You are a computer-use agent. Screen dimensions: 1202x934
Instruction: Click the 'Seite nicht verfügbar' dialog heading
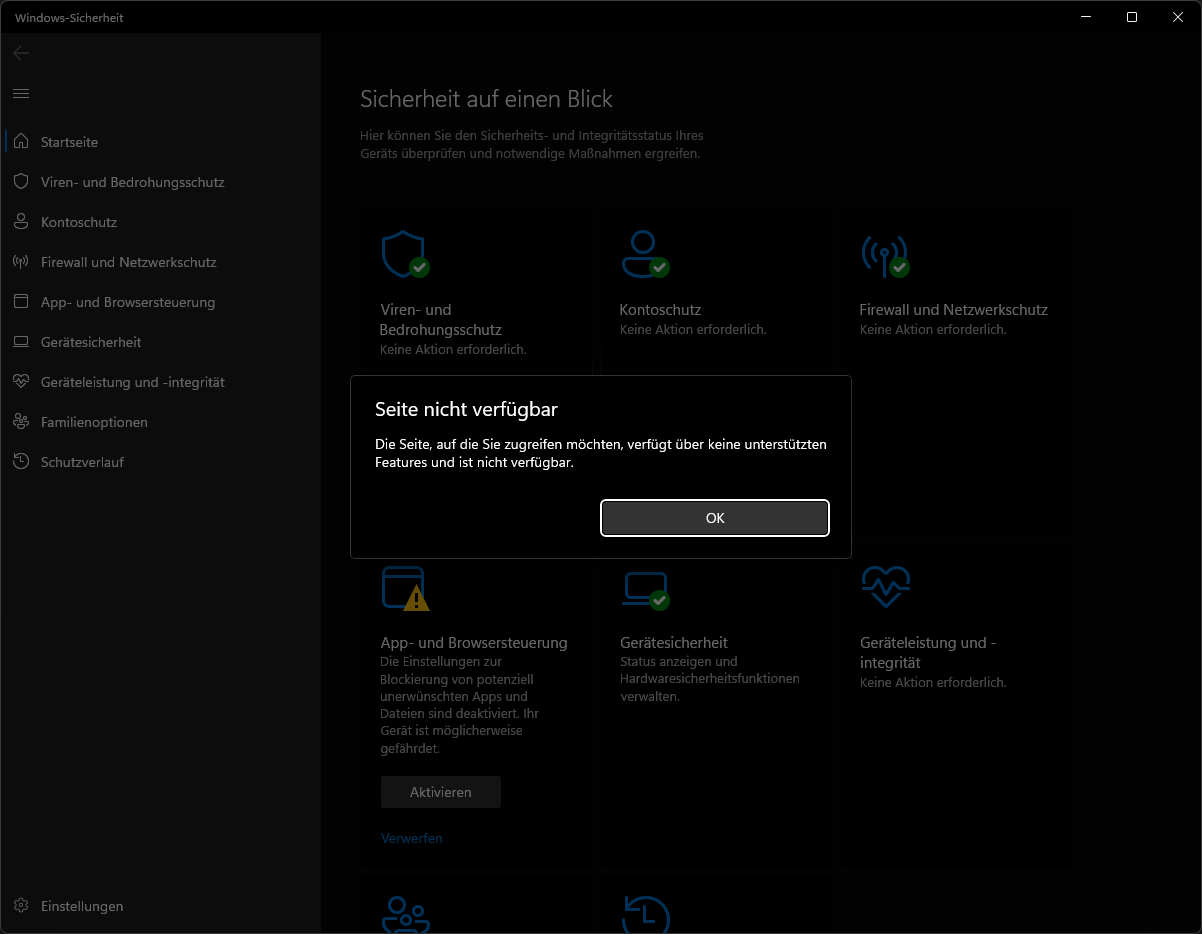pos(466,409)
